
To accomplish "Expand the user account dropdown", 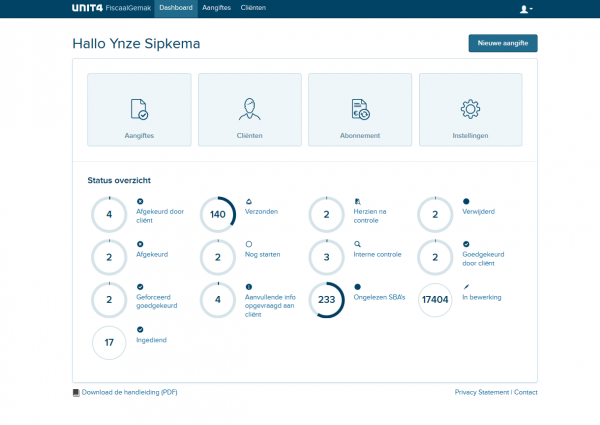I will tap(525, 8).
